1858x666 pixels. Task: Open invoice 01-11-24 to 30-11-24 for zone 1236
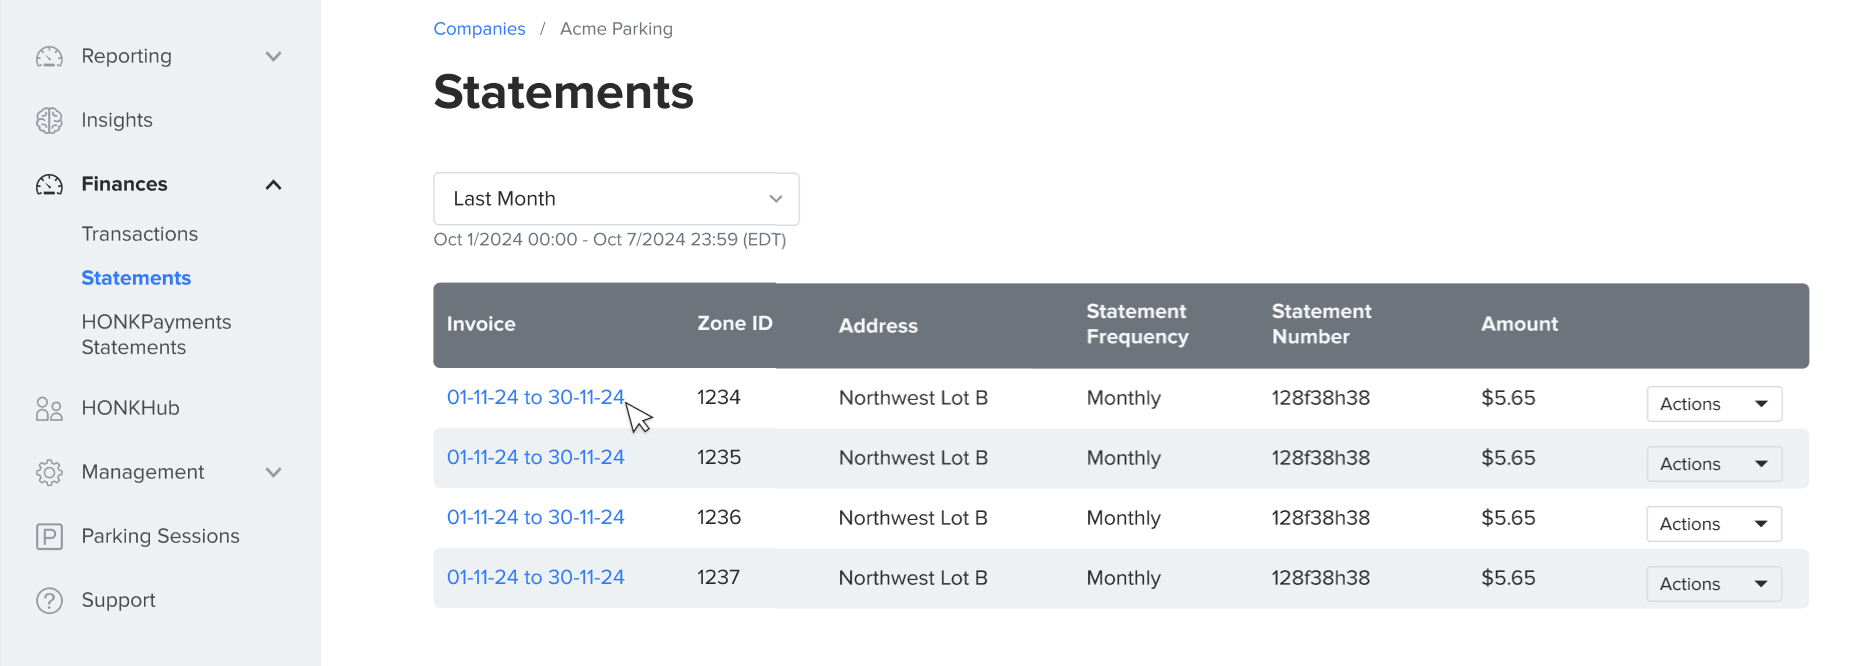(x=536, y=517)
